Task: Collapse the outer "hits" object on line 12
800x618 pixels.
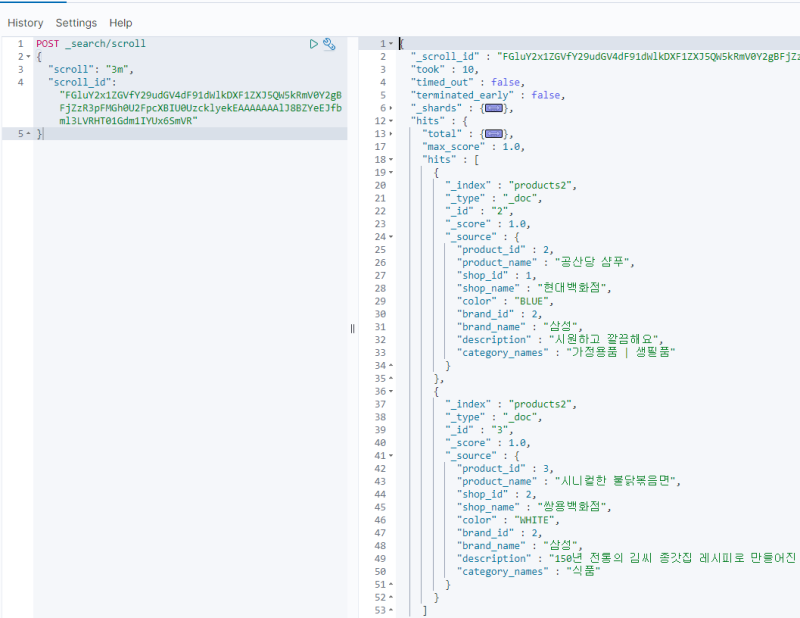Action: click(x=390, y=121)
